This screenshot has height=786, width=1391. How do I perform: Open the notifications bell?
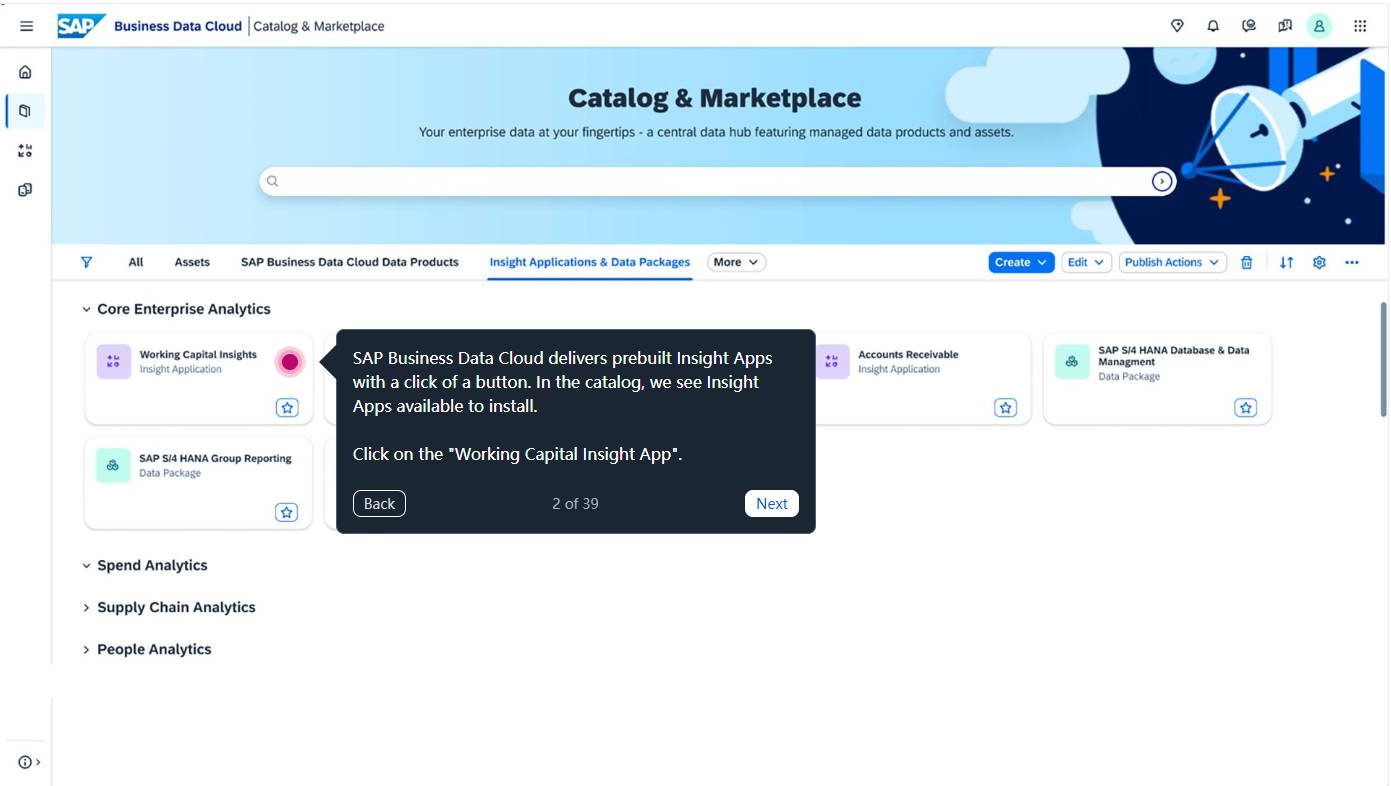[x=1213, y=26]
